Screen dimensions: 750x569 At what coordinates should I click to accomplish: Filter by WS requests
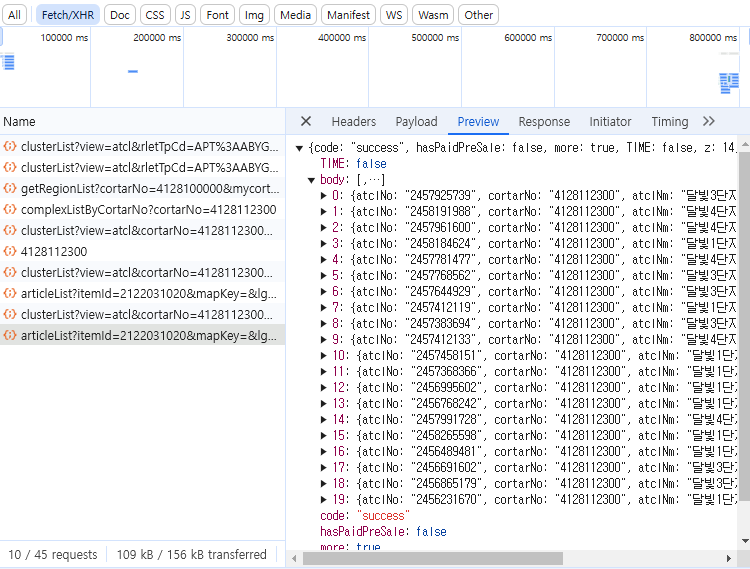tap(394, 15)
